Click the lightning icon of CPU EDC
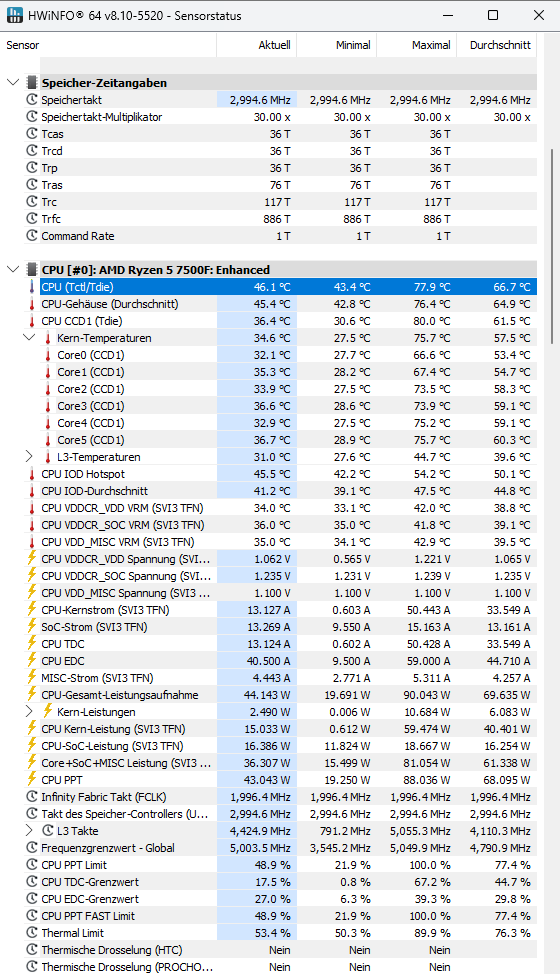The image size is (560, 975). (x=32, y=660)
